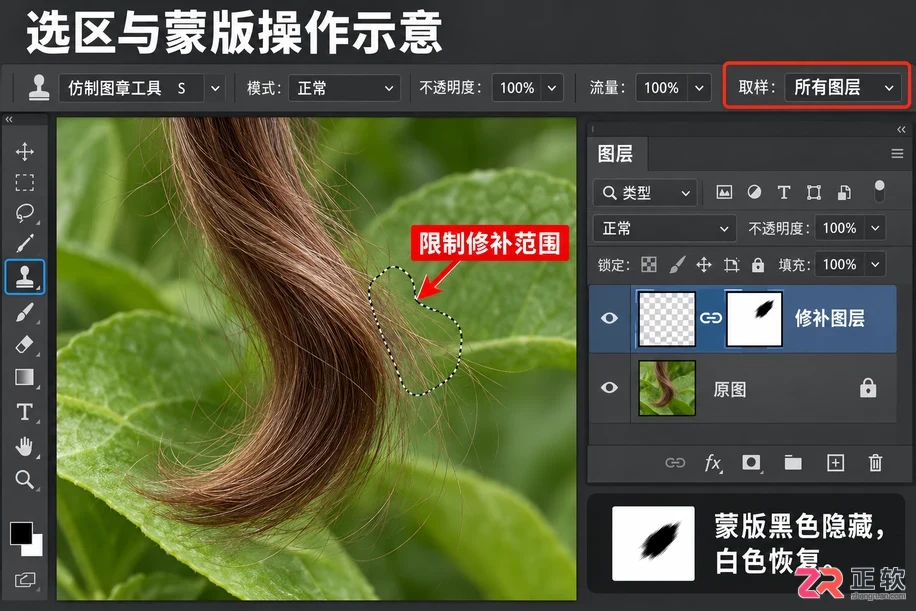Click the 原图 layer lock icon
916x611 pixels.
(x=868, y=388)
